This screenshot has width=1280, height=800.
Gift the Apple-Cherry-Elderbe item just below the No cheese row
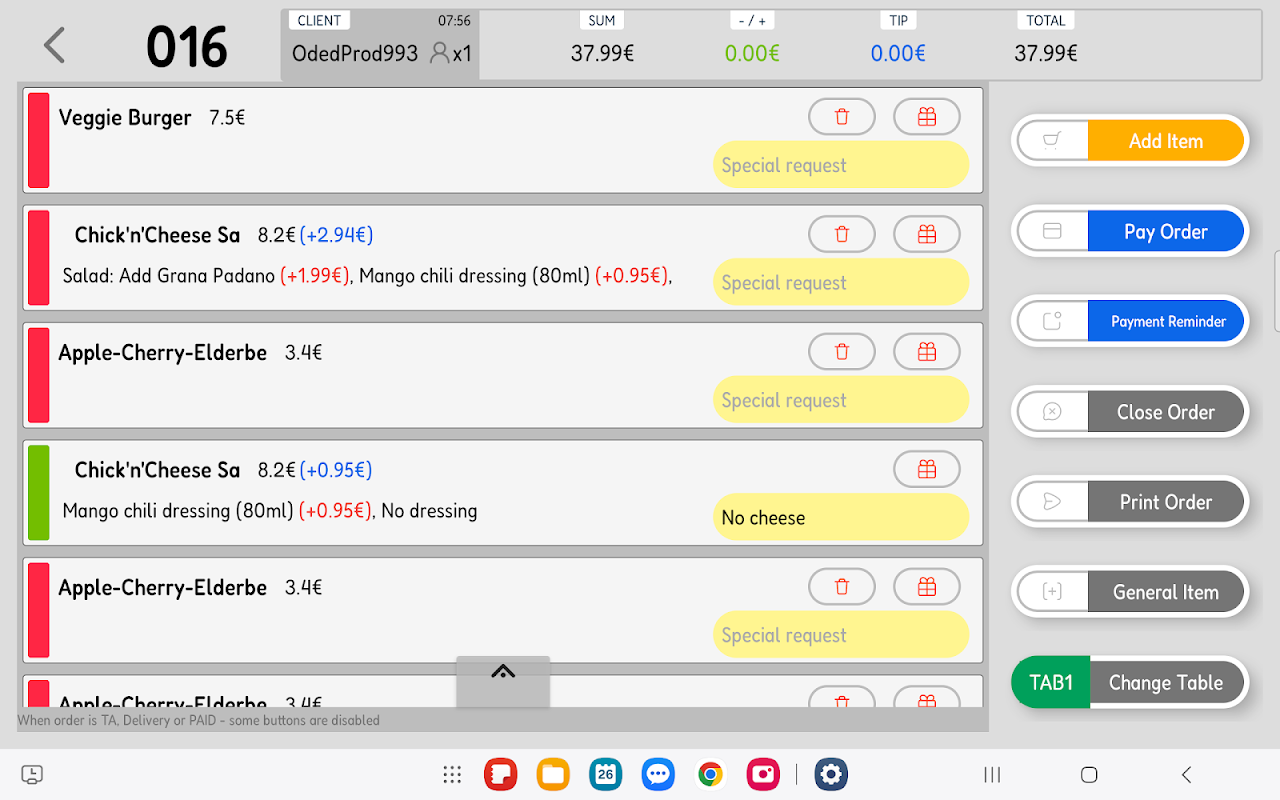[927, 587]
